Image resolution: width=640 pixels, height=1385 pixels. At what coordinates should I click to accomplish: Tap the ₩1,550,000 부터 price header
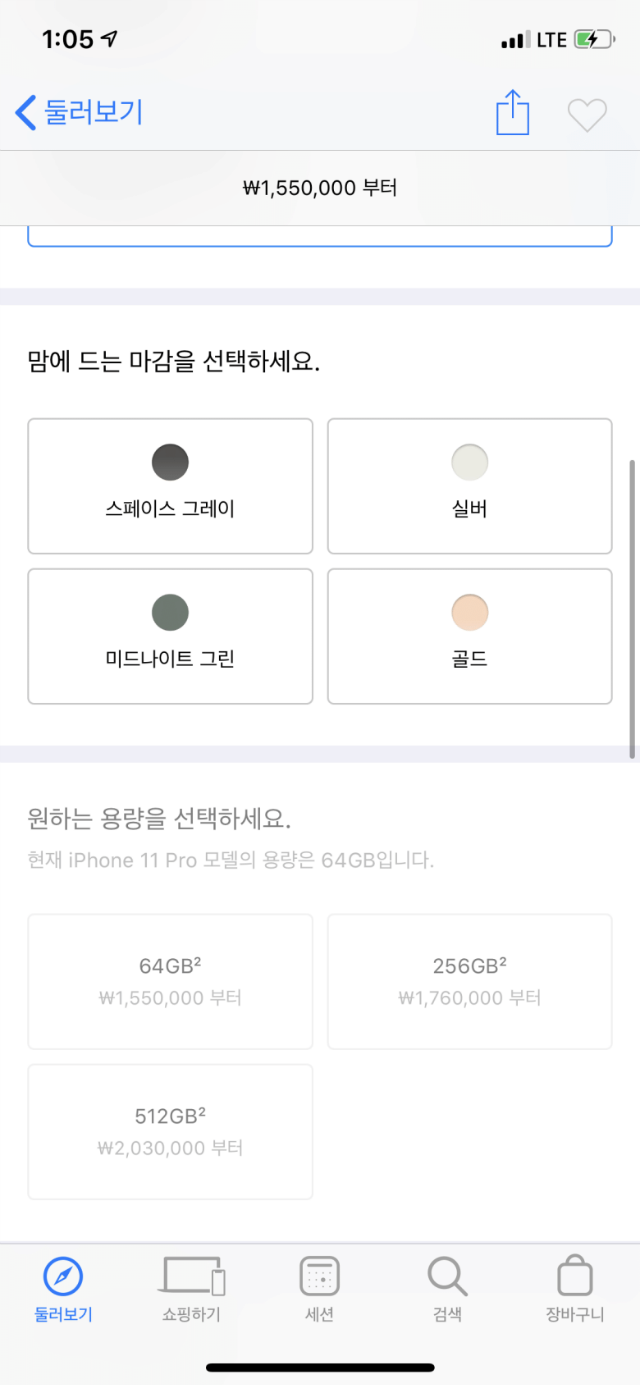pos(320,187)
